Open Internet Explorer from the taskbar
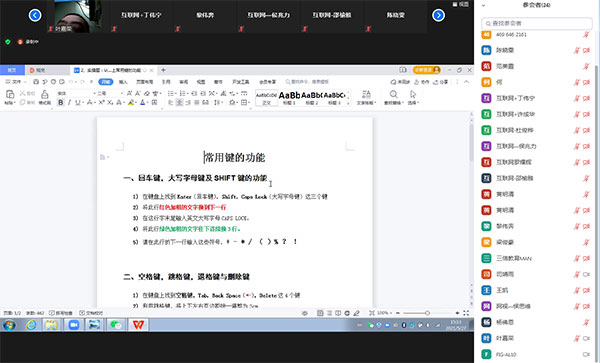This screenshot has width=600, height=363. pos(31,325)
